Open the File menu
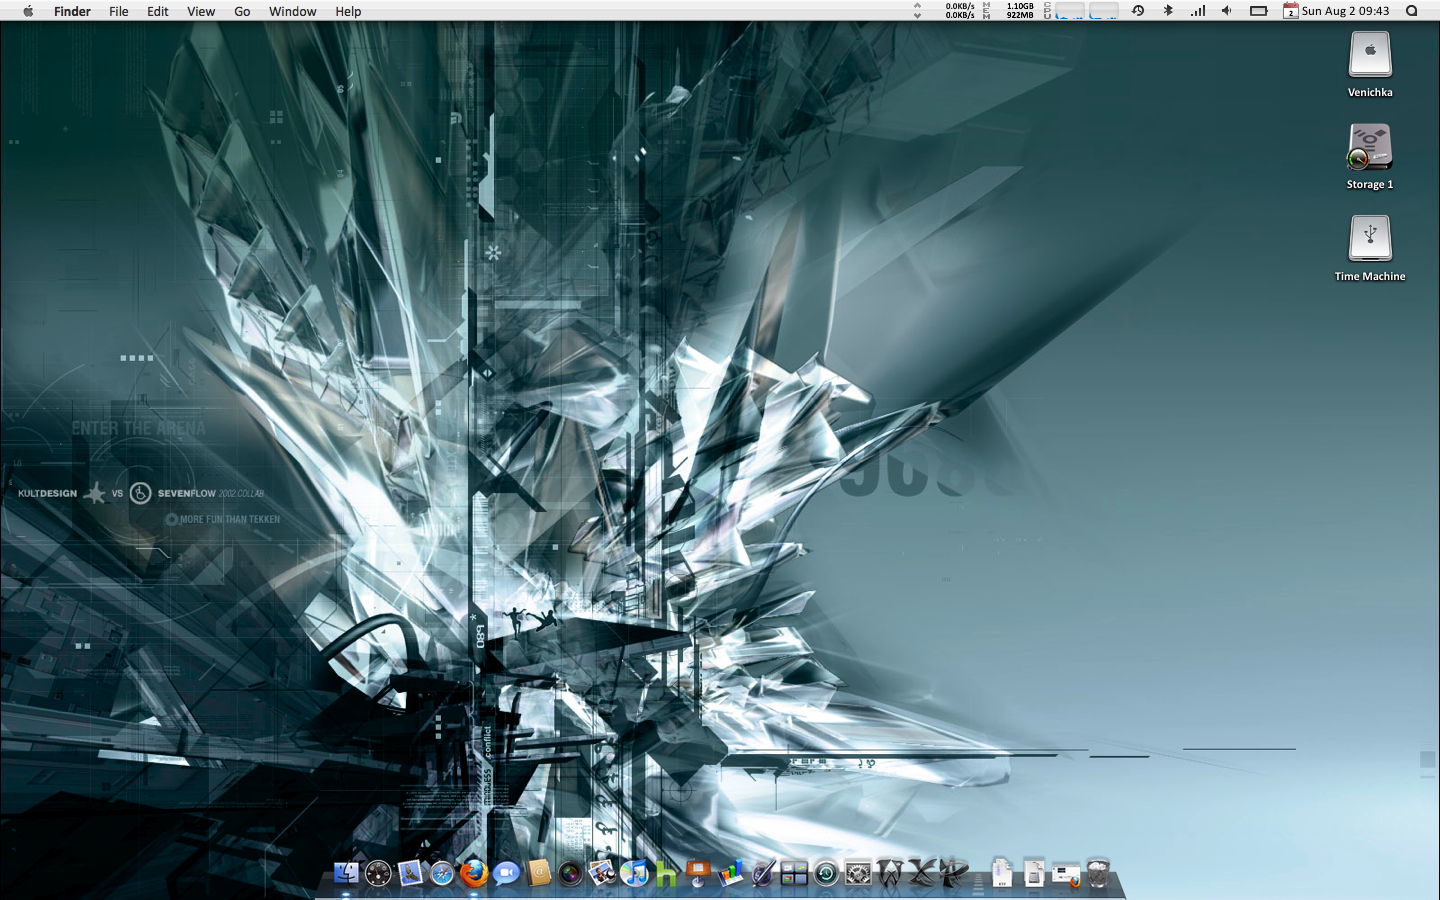This screenshot has width=1440, height=900. tap(119, 11)
